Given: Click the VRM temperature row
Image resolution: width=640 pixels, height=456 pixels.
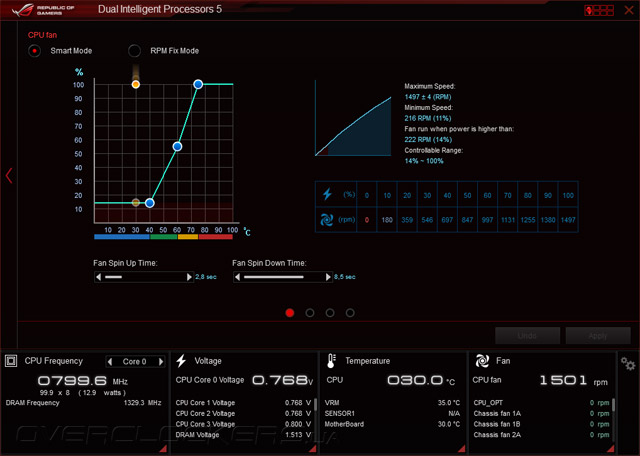Looking at the screenshot, I should click(392, 403).
